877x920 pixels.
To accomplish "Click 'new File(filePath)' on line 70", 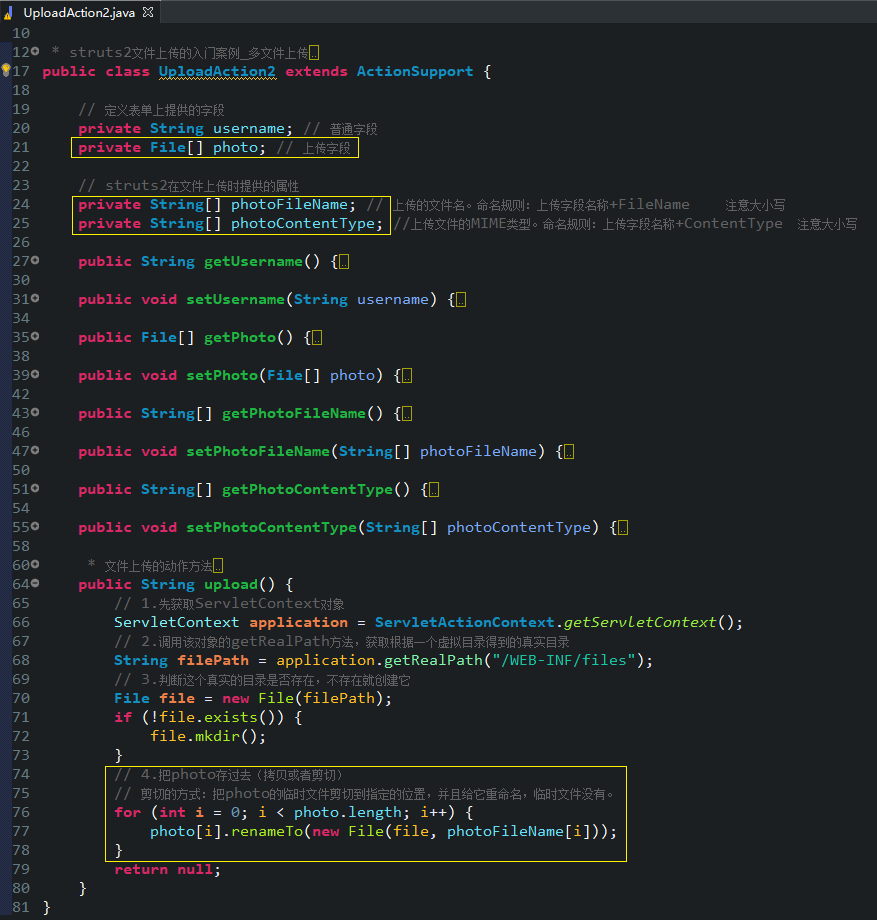I will [x=303, y=698].
